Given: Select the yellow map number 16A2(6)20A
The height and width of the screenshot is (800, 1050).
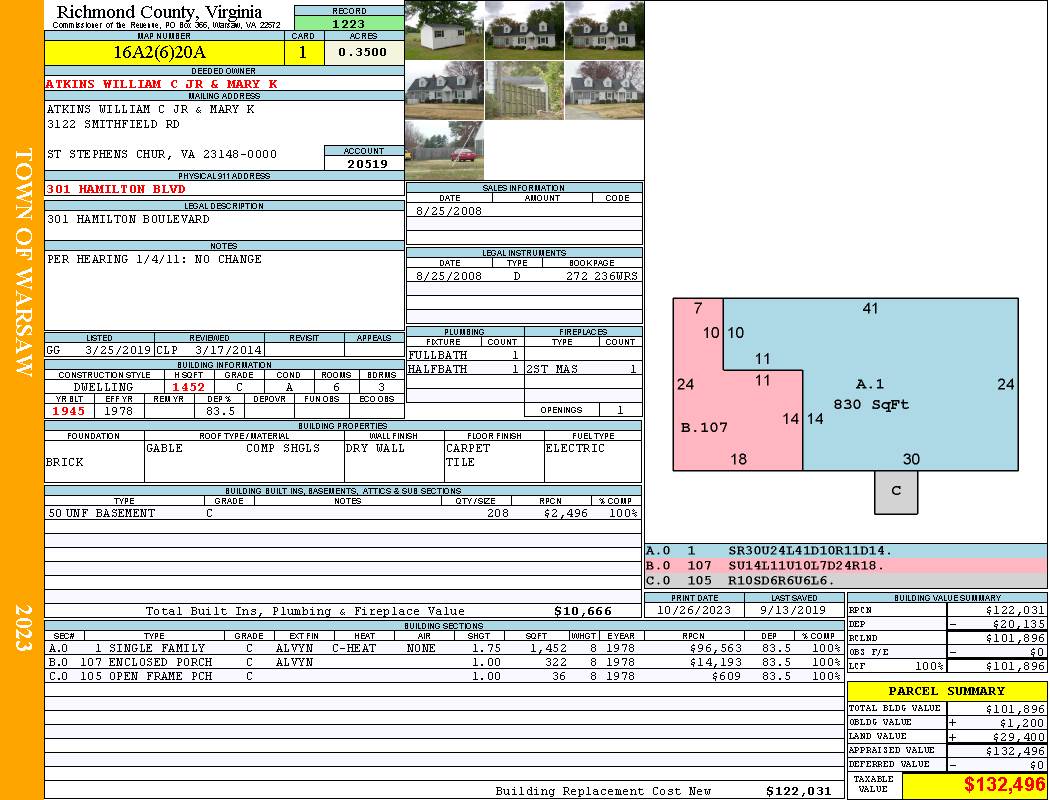Looking at the screenshot, I should tap(166, 52).
